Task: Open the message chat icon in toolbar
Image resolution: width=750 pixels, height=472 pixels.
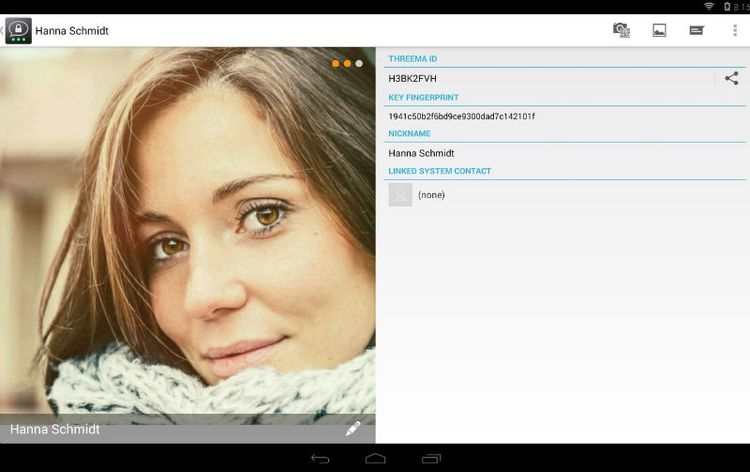Action: pyautogui.click(x=696, y=31)
